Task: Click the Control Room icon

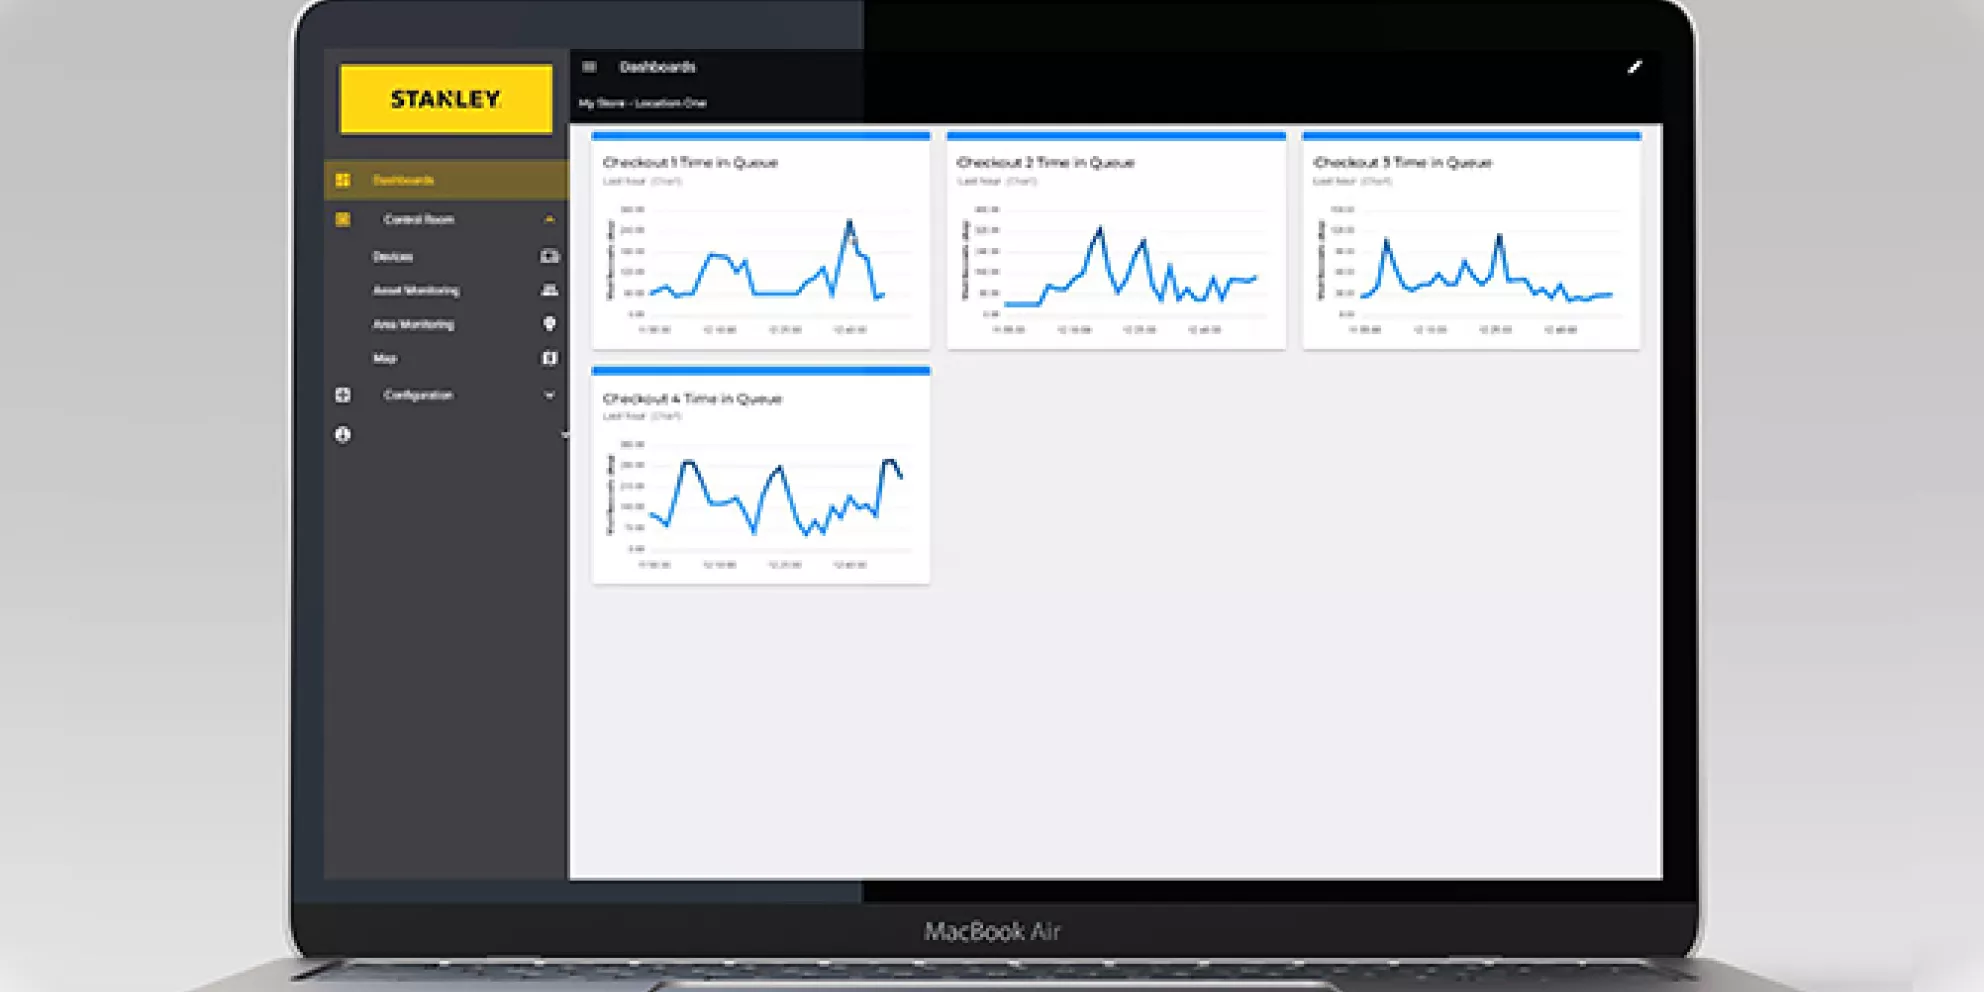Action: coord(343,219)
